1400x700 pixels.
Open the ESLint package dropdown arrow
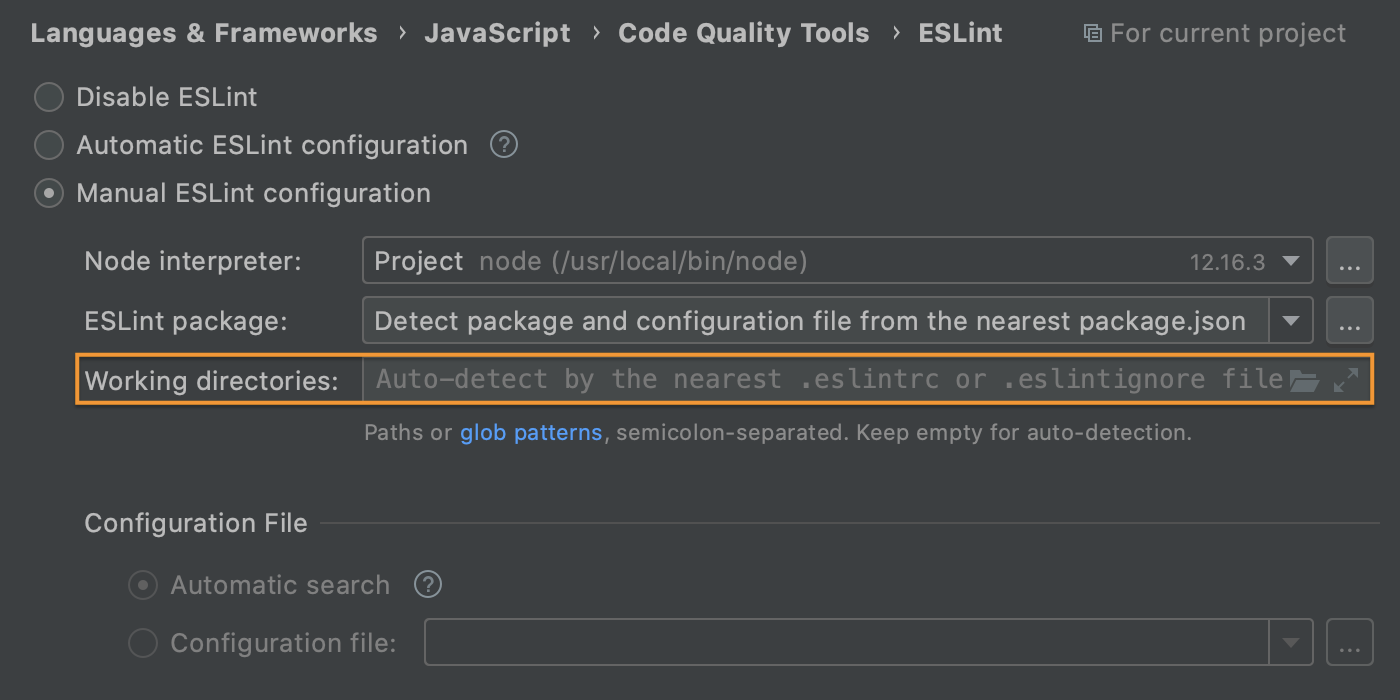coord(1291,321)
